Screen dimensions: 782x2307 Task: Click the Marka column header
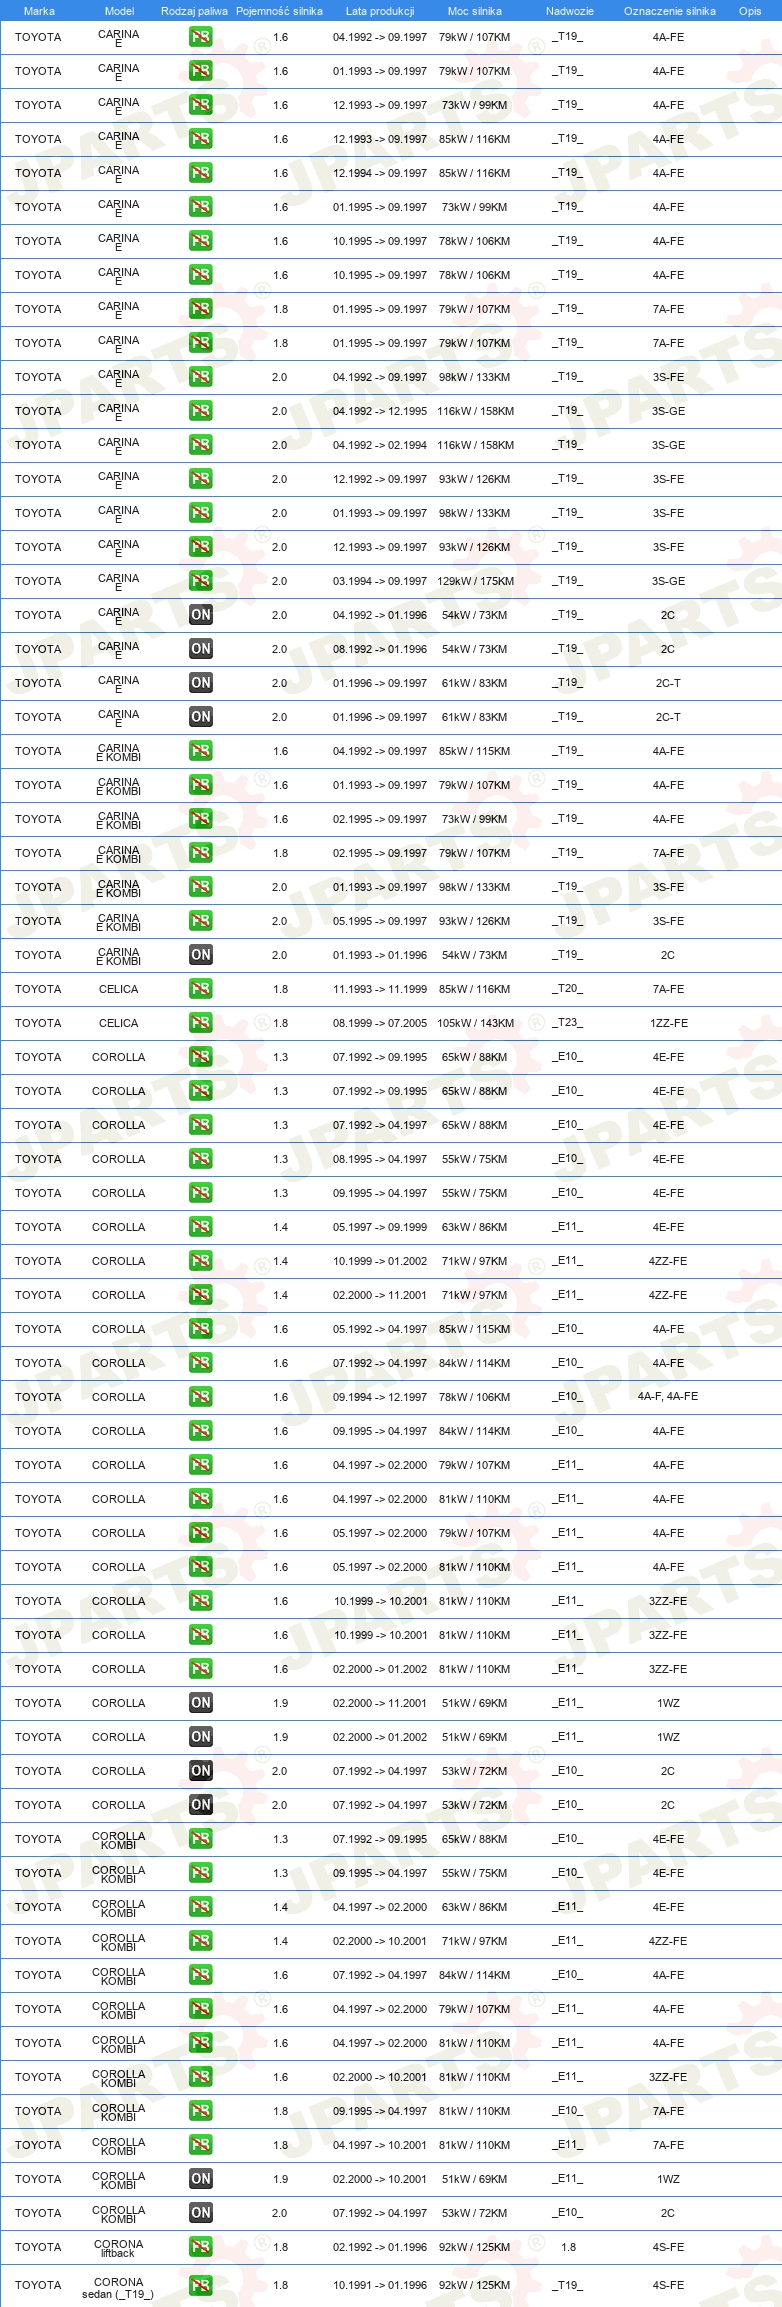coord(39,11)
